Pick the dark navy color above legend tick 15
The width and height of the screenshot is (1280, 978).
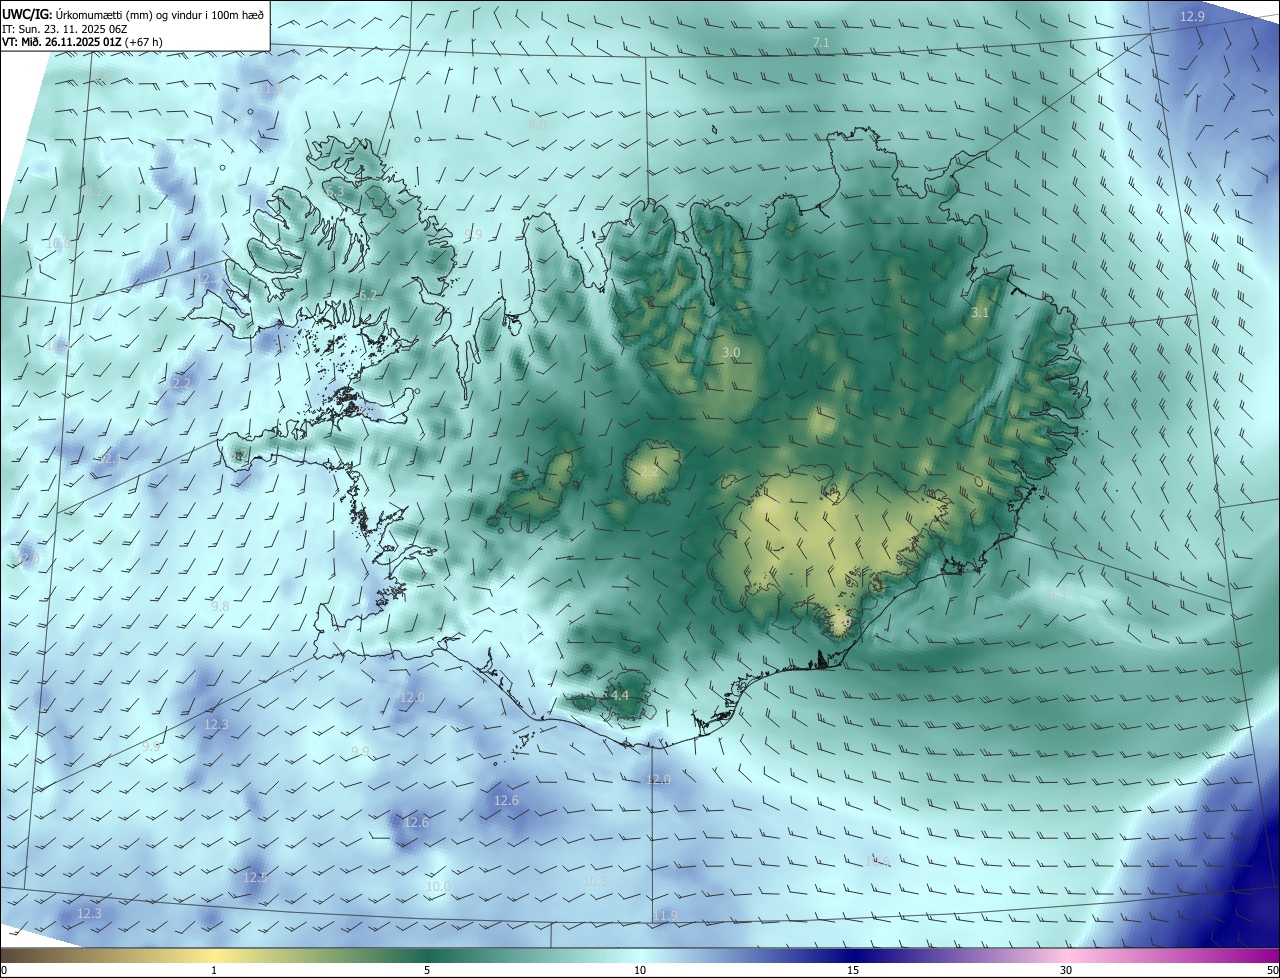853,955
